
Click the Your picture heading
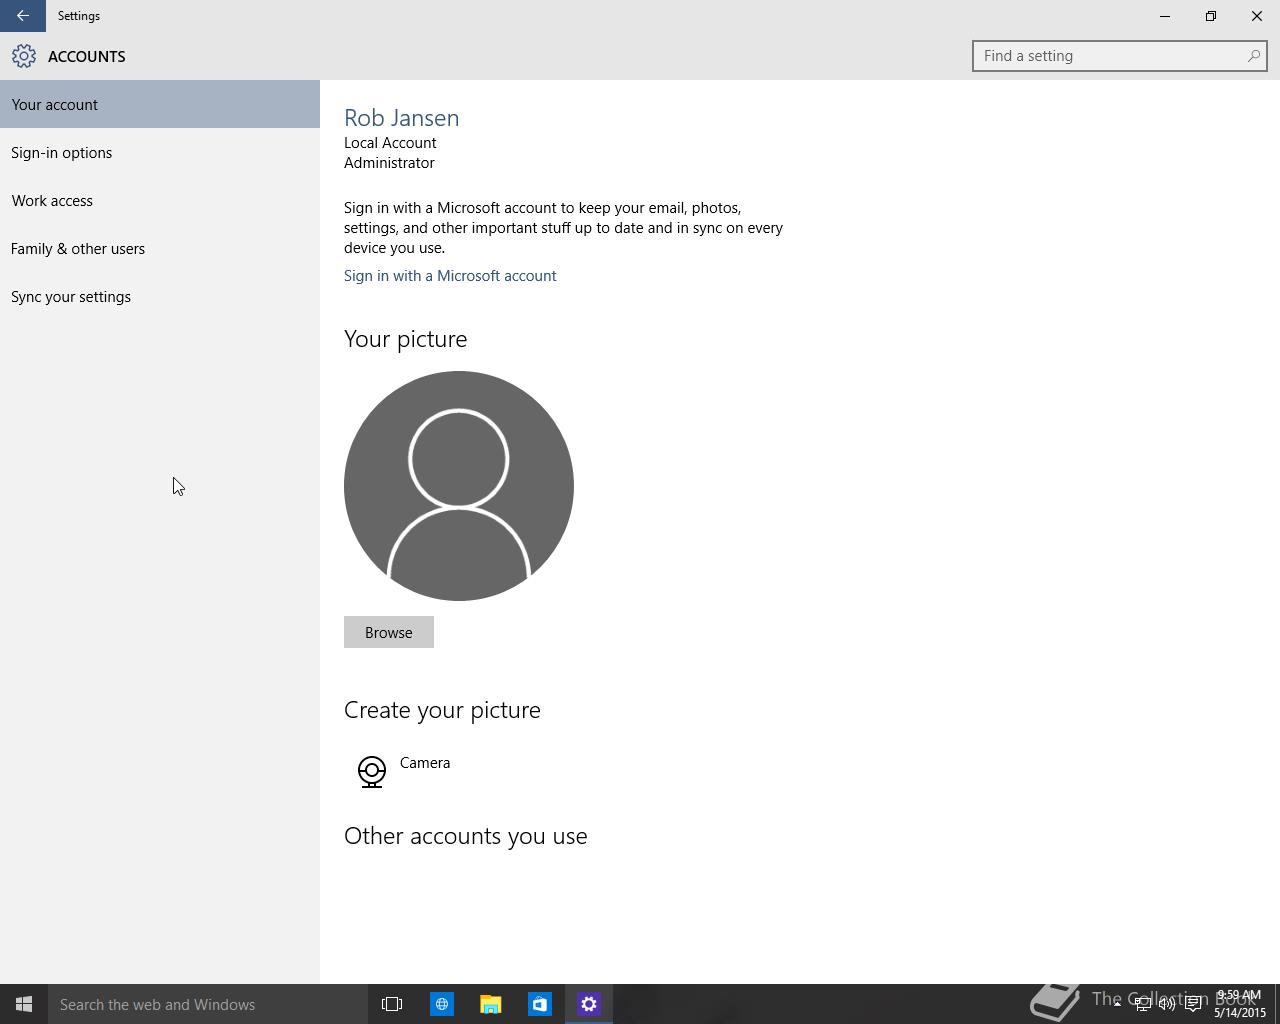pos(406,339)
